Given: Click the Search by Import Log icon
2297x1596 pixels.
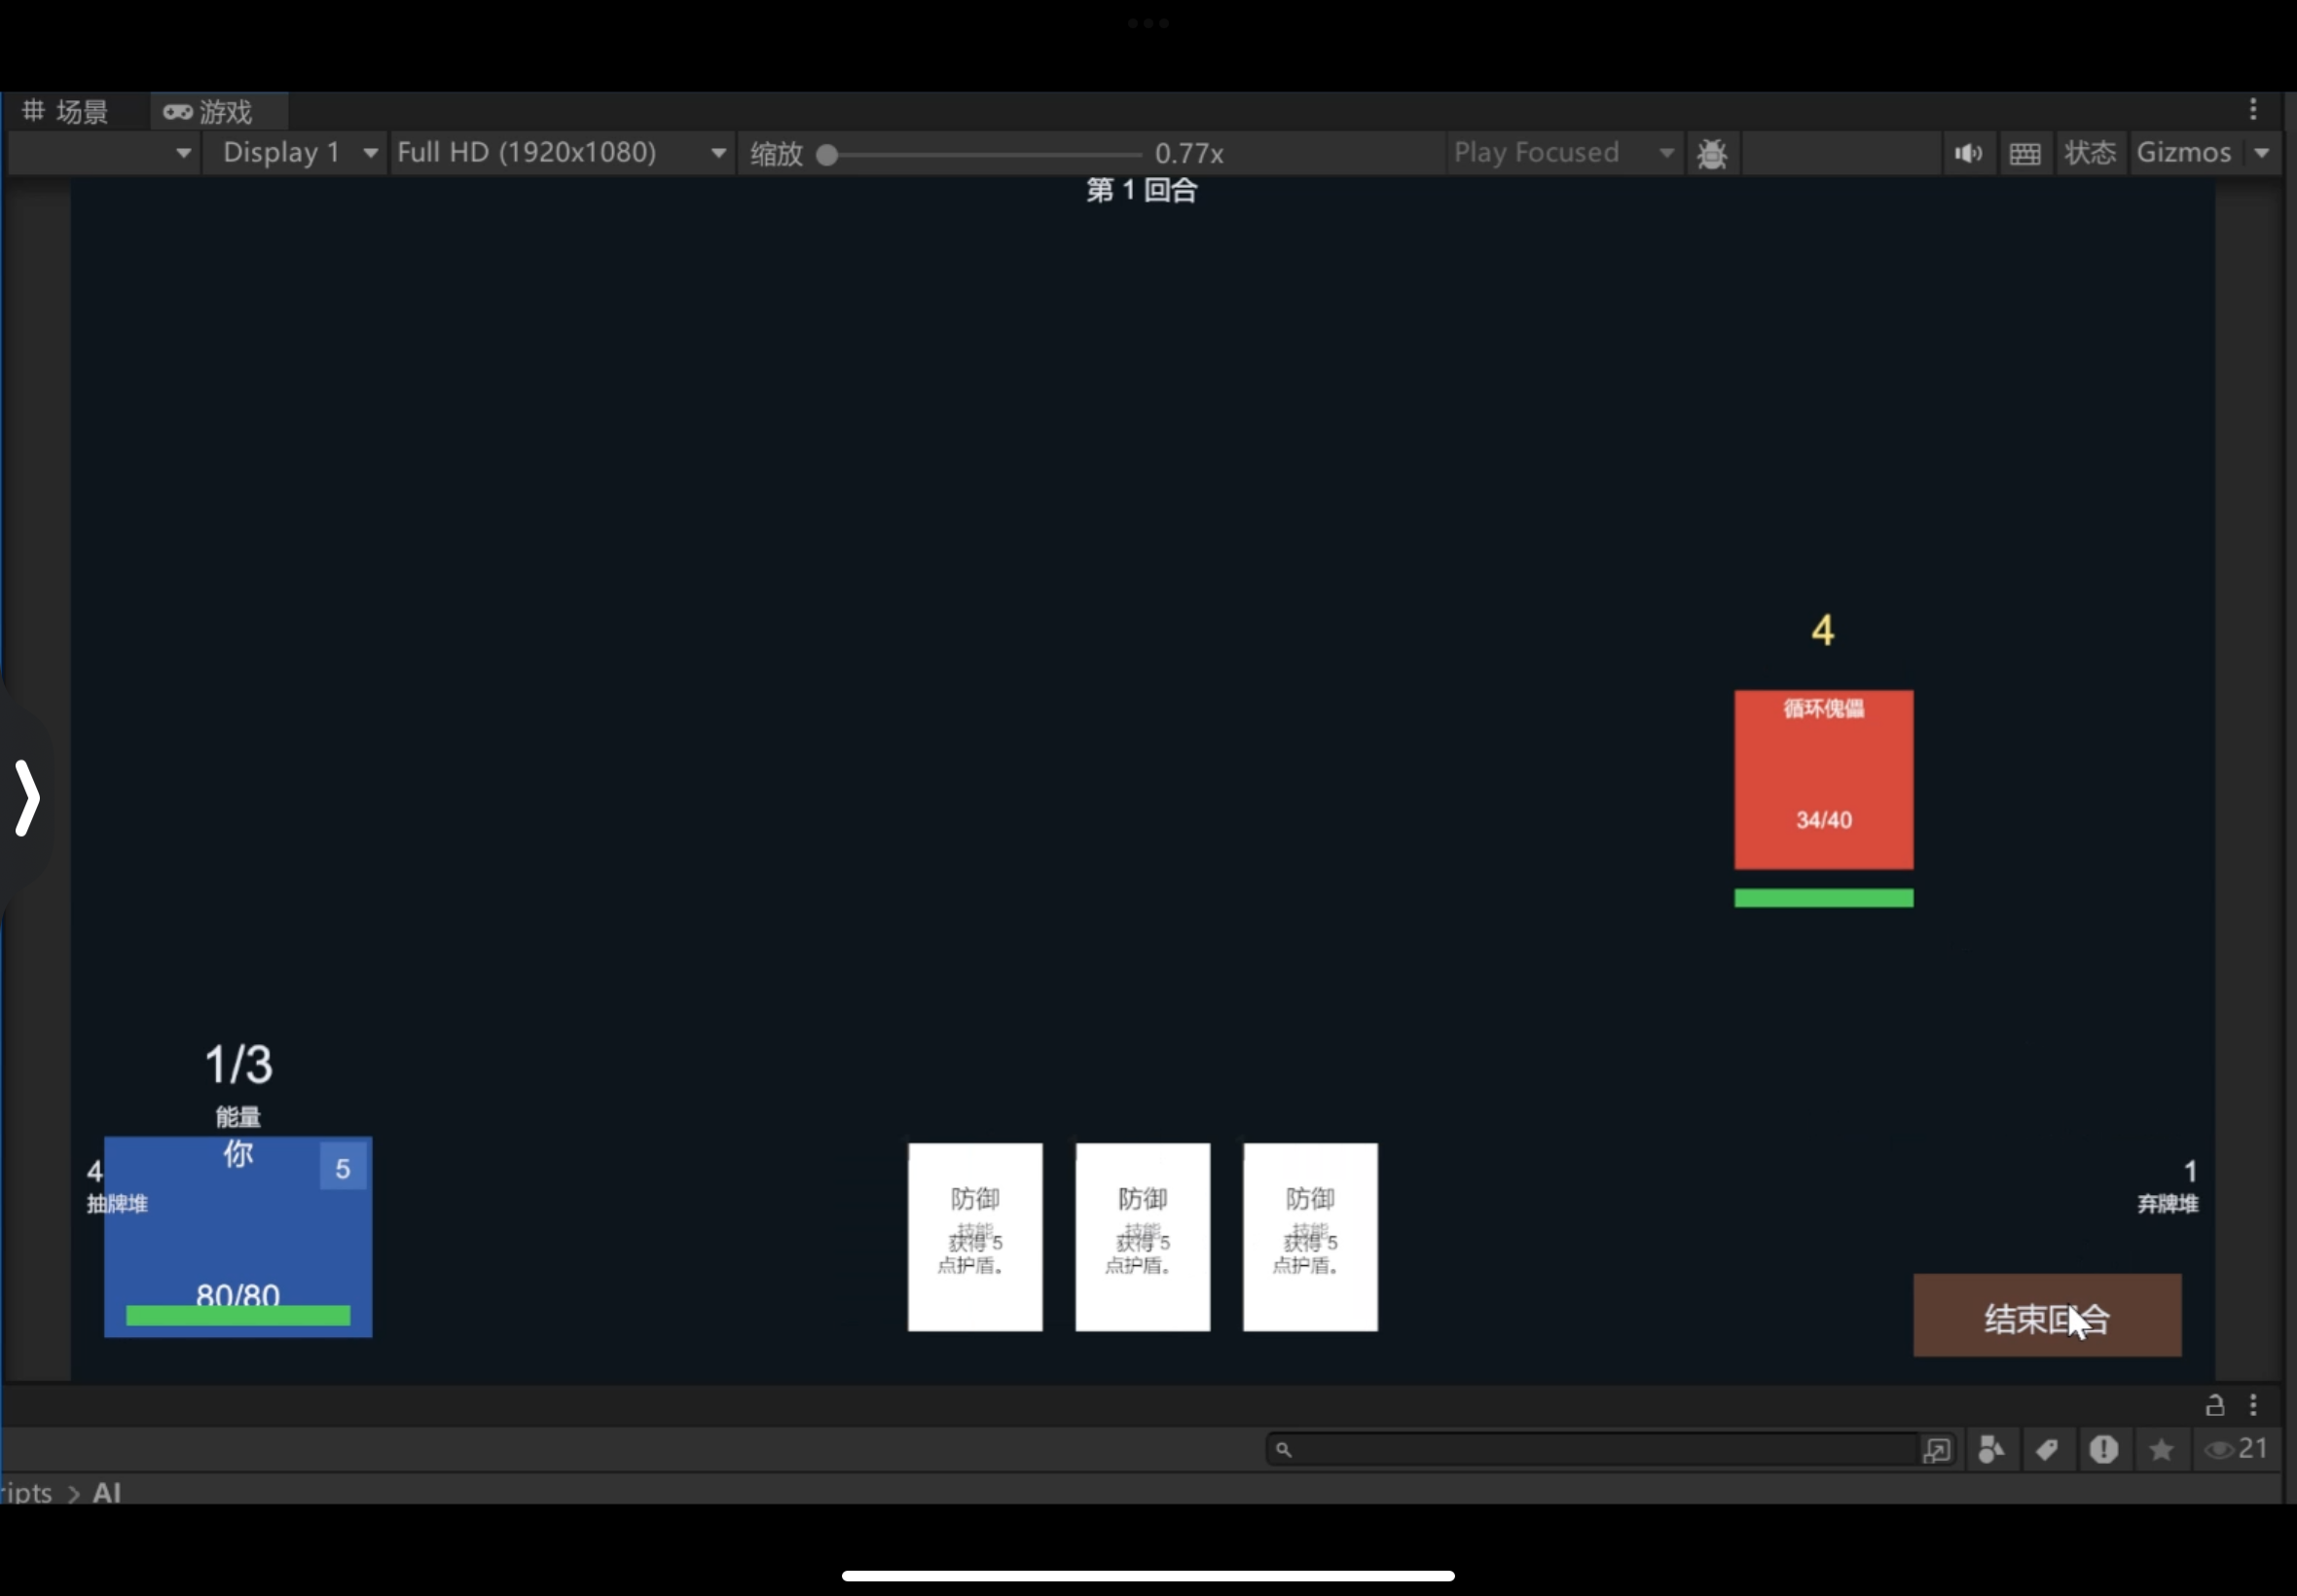Looking at the screenshot, I should [x=2103, y=1449].
